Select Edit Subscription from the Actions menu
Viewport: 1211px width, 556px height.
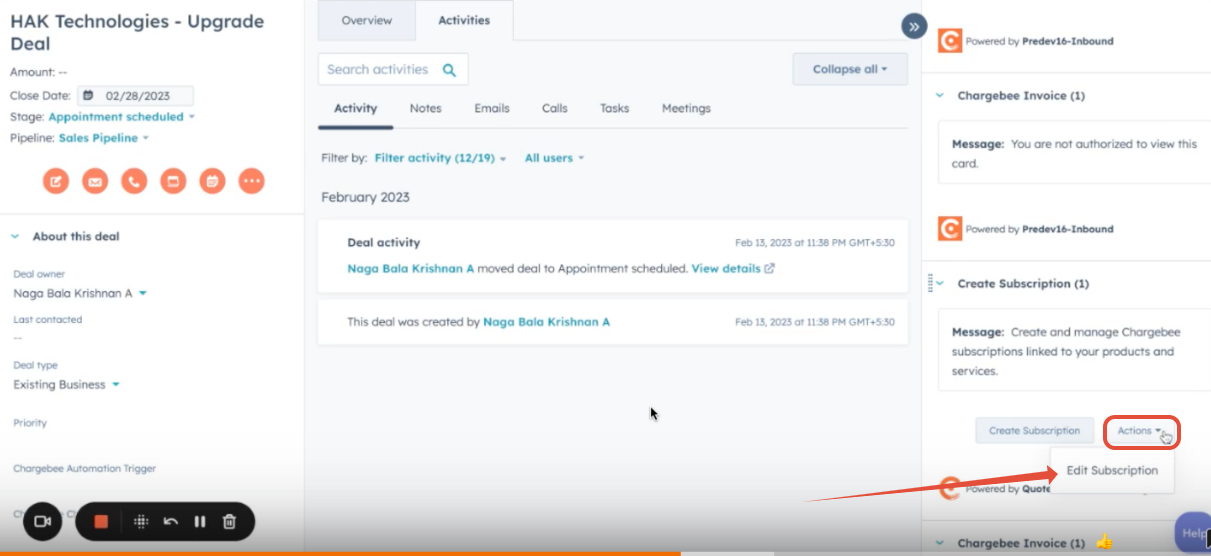point(1112,470)
